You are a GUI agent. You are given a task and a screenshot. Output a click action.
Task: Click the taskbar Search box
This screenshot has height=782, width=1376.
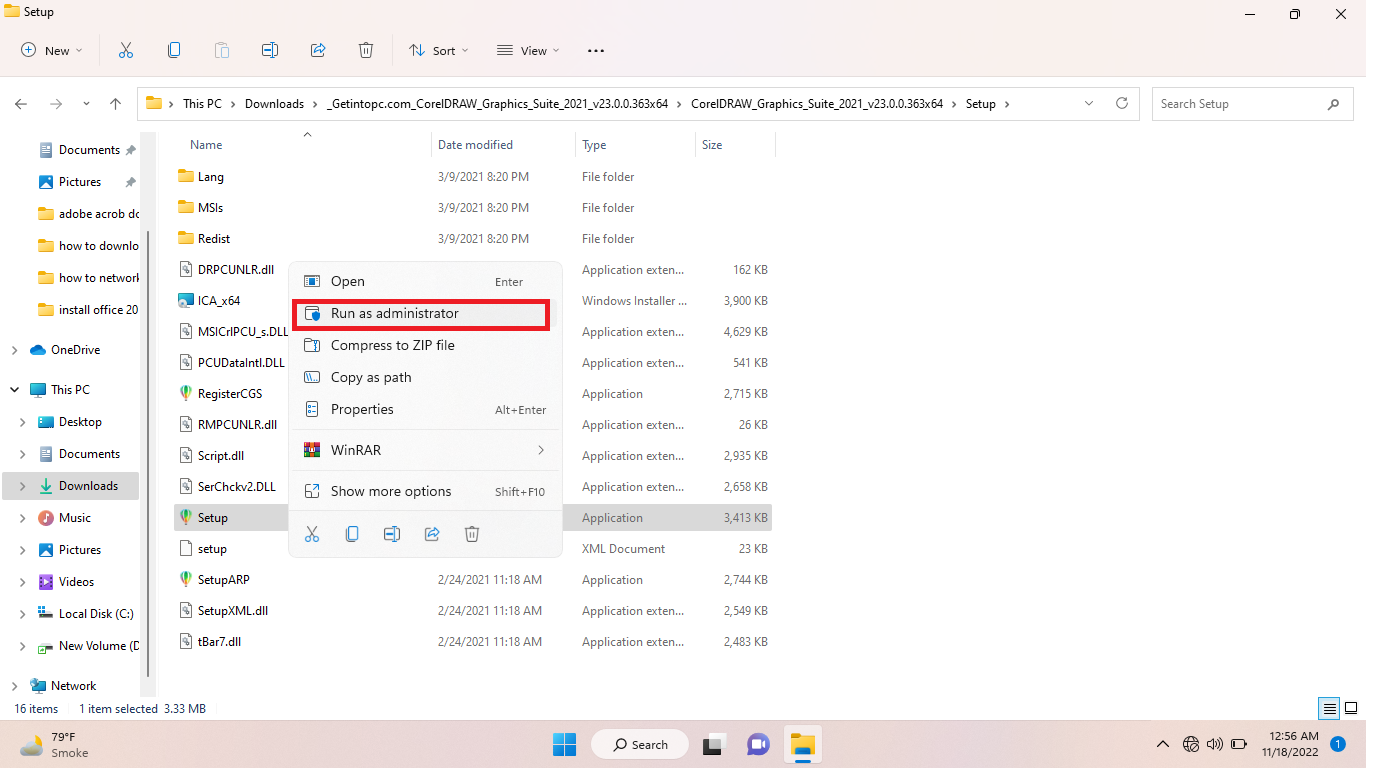click(640, 744)
